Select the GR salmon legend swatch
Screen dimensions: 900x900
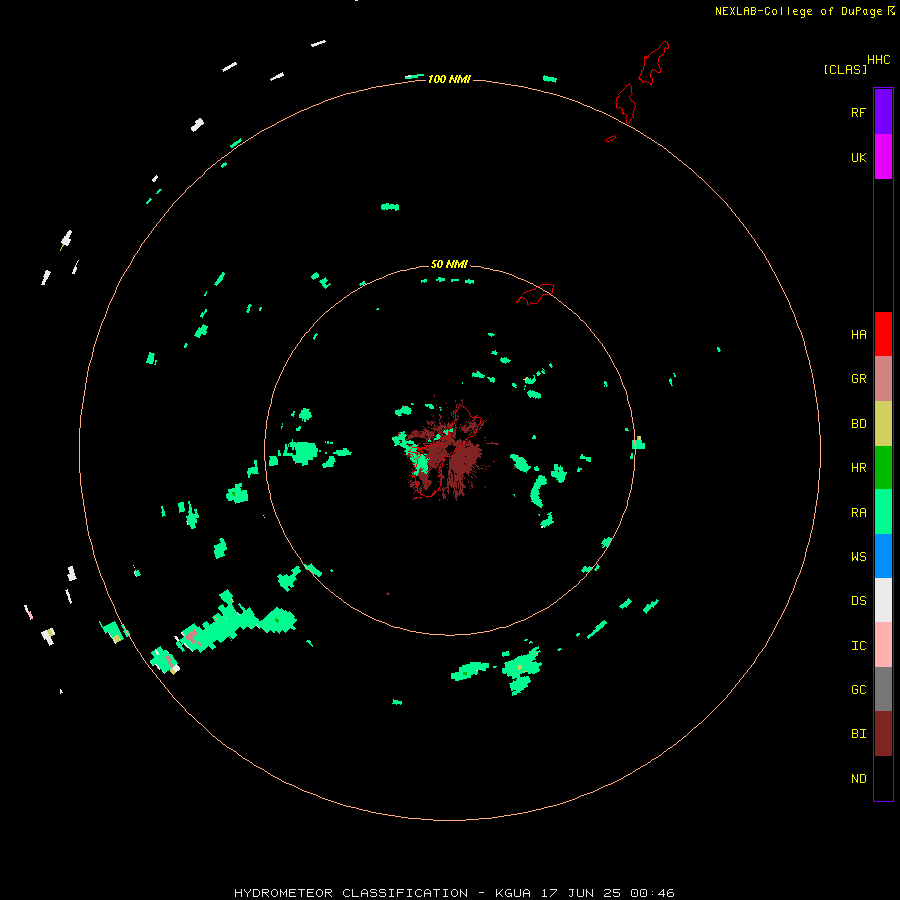[883, 379]
